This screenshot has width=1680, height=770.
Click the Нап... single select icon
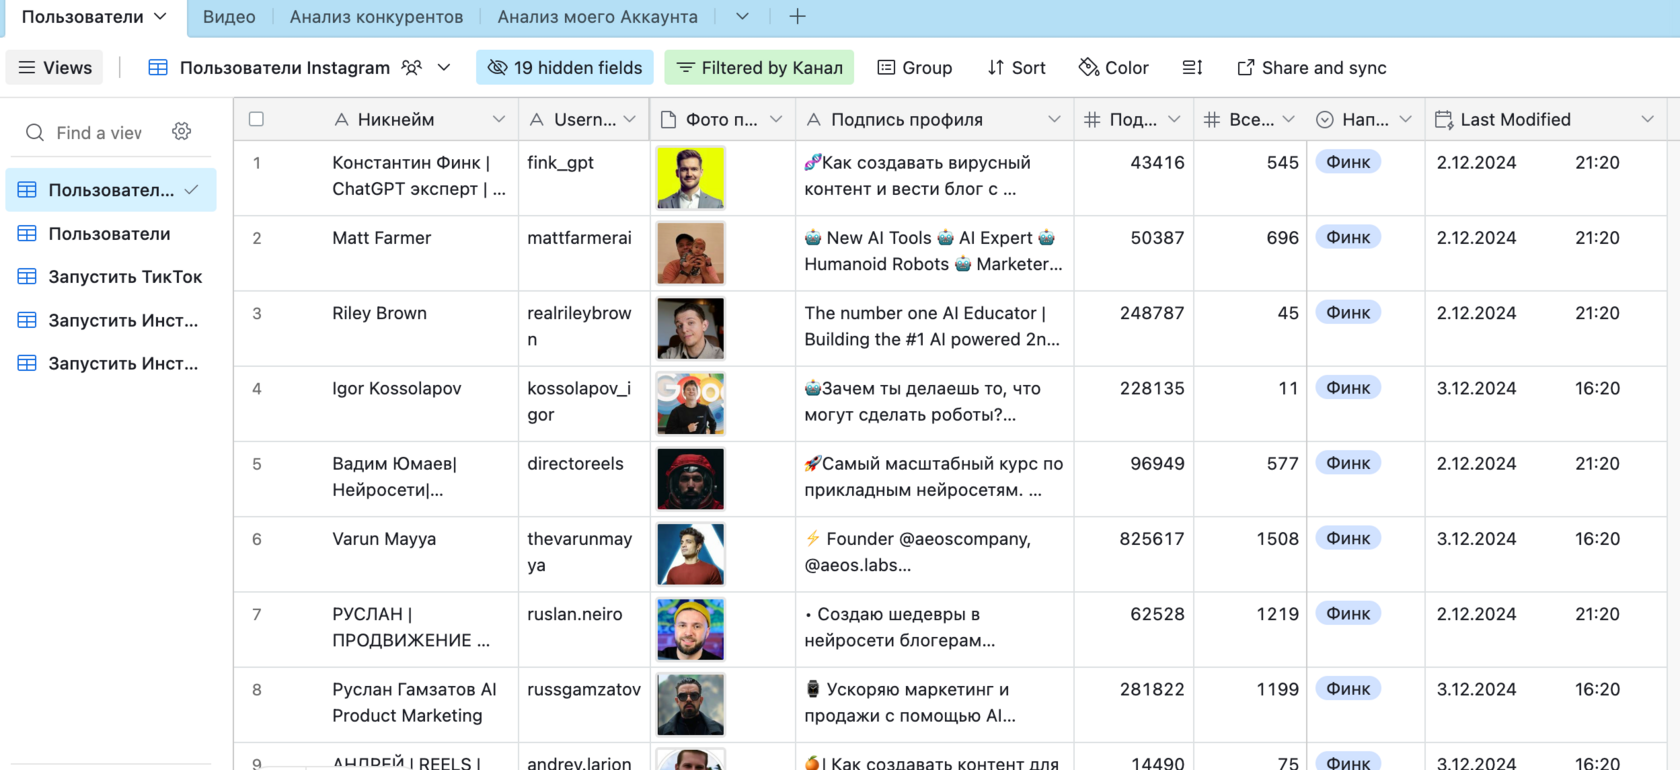1324,120
